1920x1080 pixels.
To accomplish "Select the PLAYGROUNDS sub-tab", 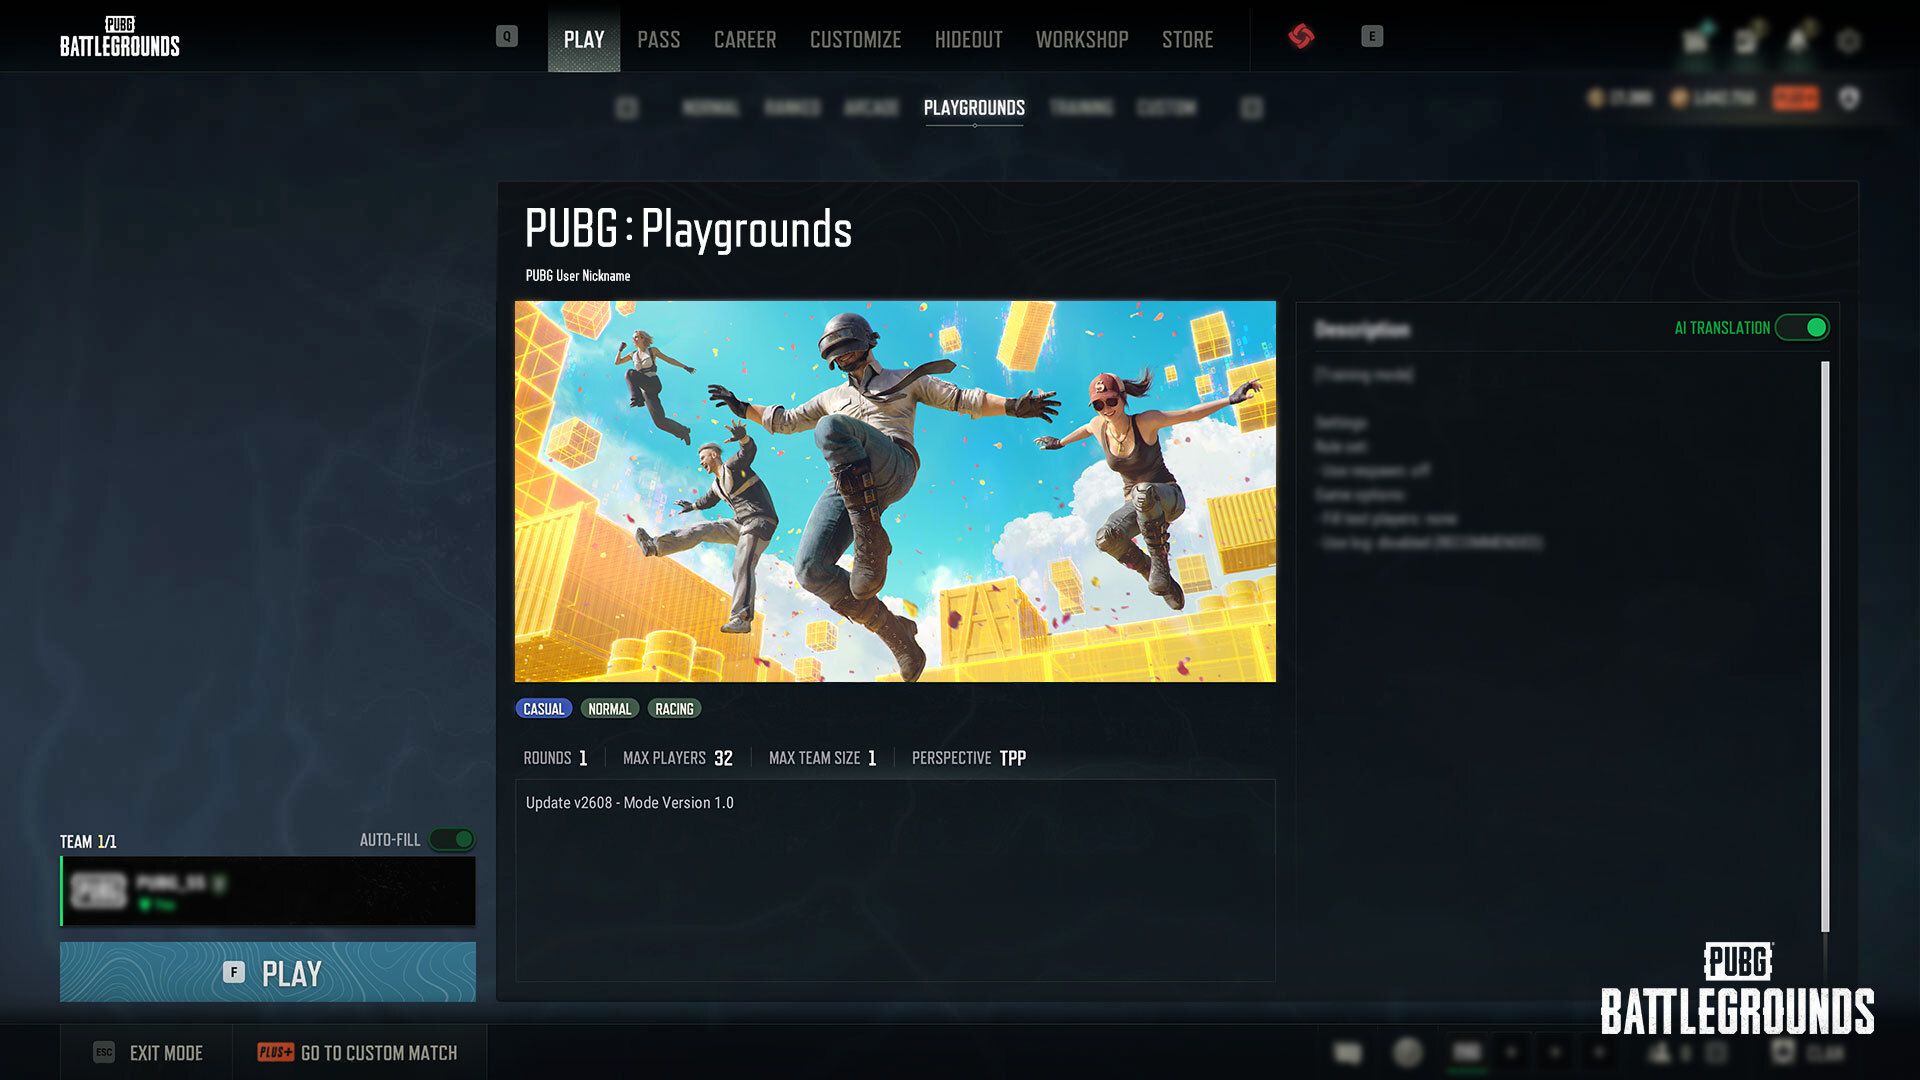I will pos(974,108).
